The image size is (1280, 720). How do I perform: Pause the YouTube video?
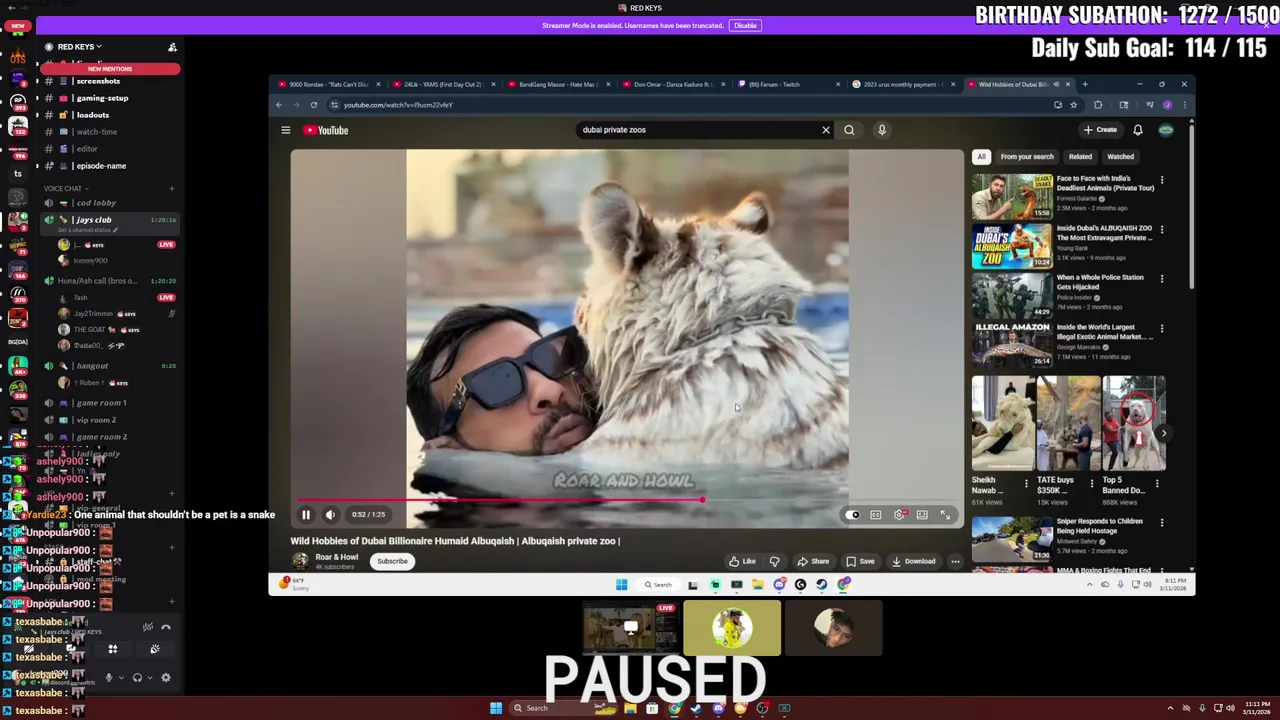pyautogui.click(x=306, y=515)
